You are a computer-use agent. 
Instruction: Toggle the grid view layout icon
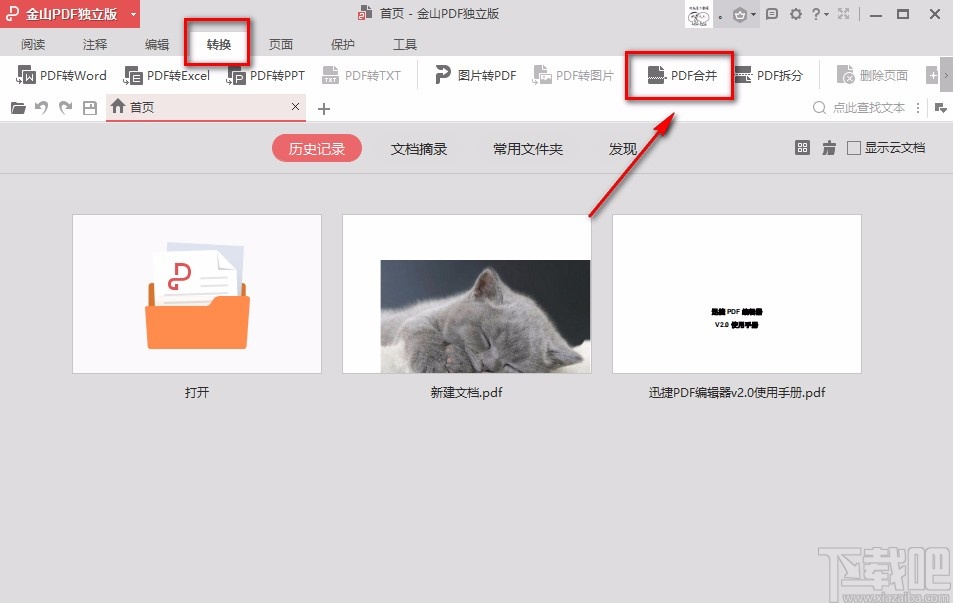(x=802, y=148)
